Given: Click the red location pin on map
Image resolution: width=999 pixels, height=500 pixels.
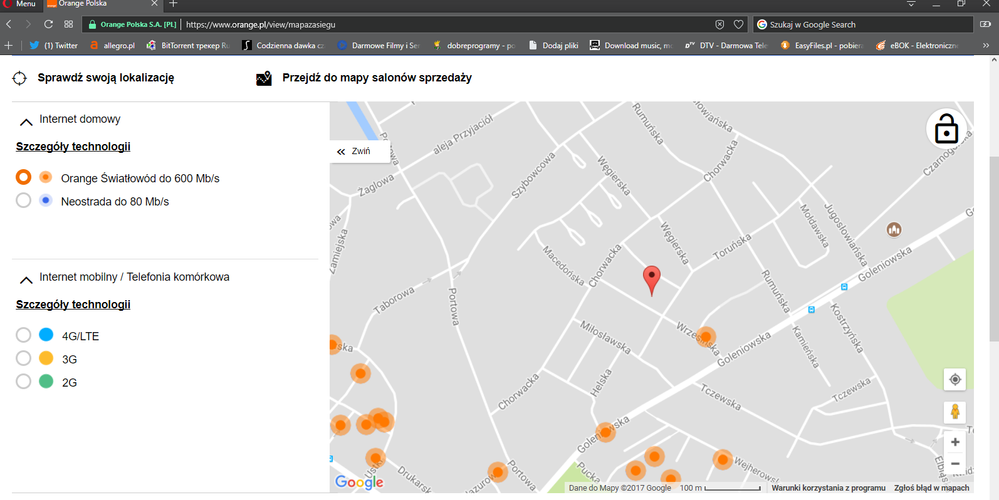Looking at the screenshot, I should [x=651, y=280].
